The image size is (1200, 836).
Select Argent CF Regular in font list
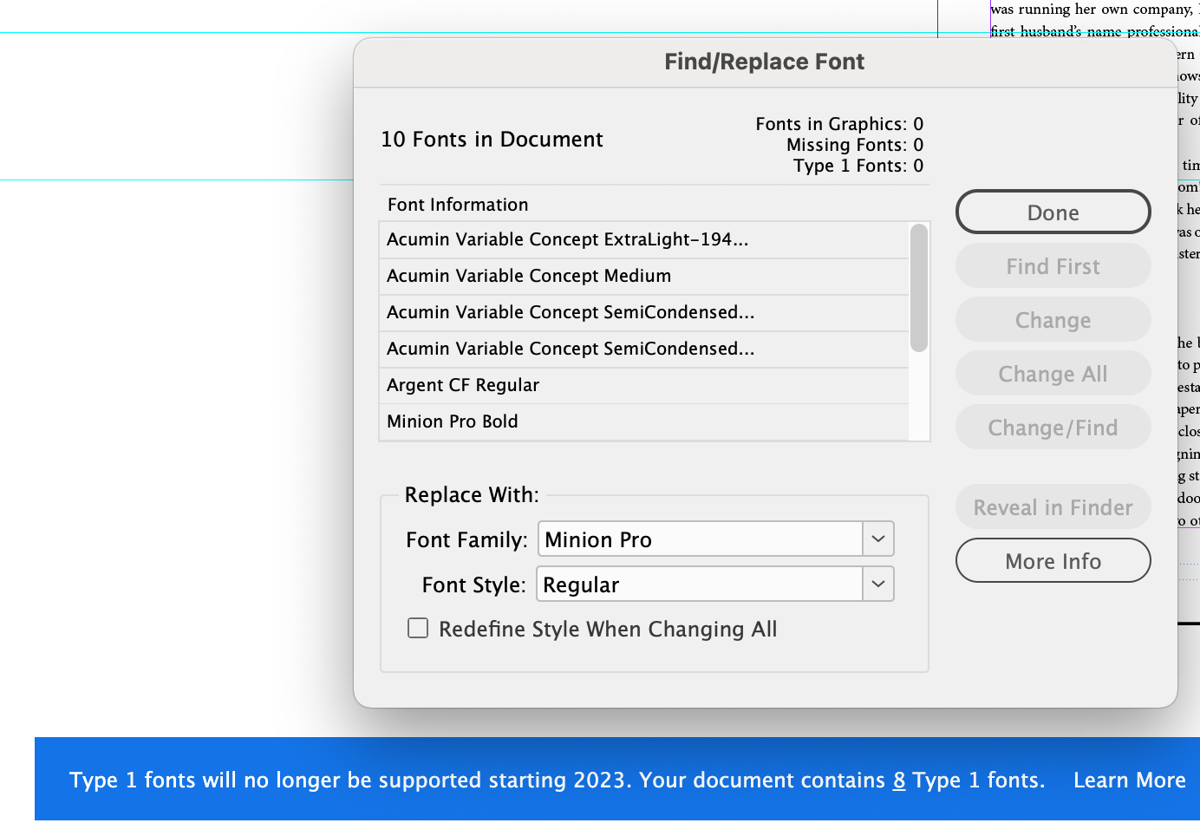pos(644,385)
